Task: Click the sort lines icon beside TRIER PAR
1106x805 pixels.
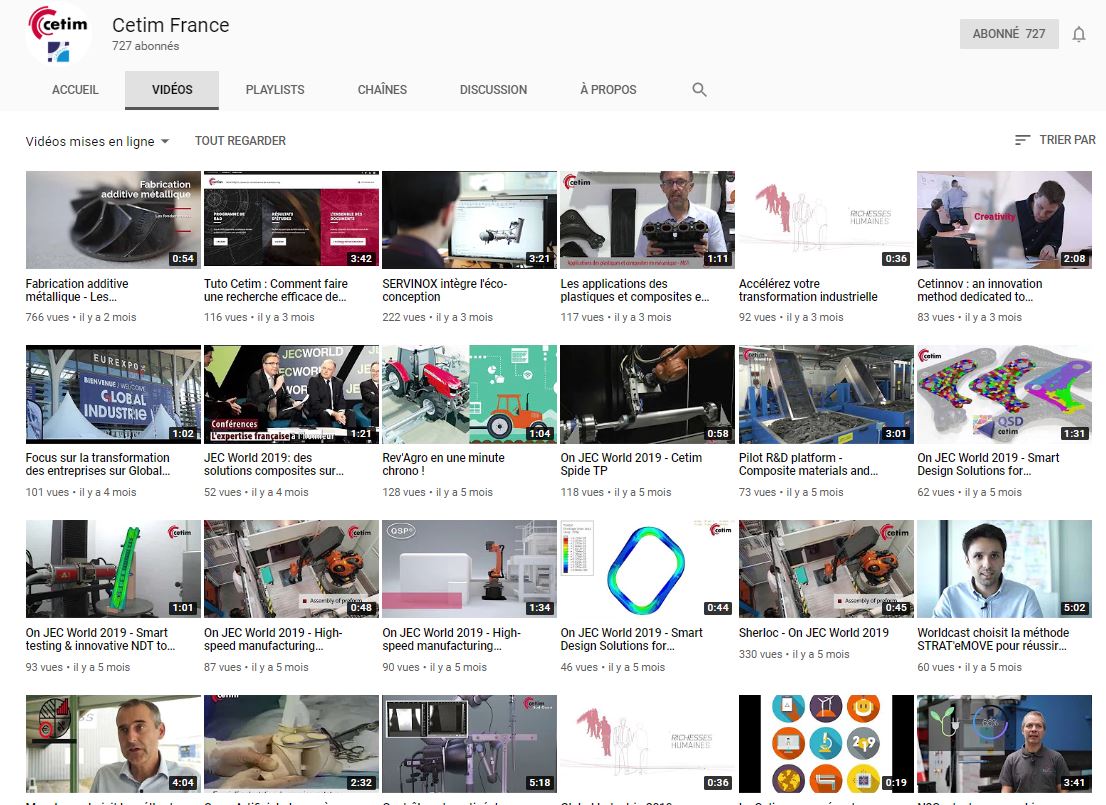Action: tap(1022, 140)
